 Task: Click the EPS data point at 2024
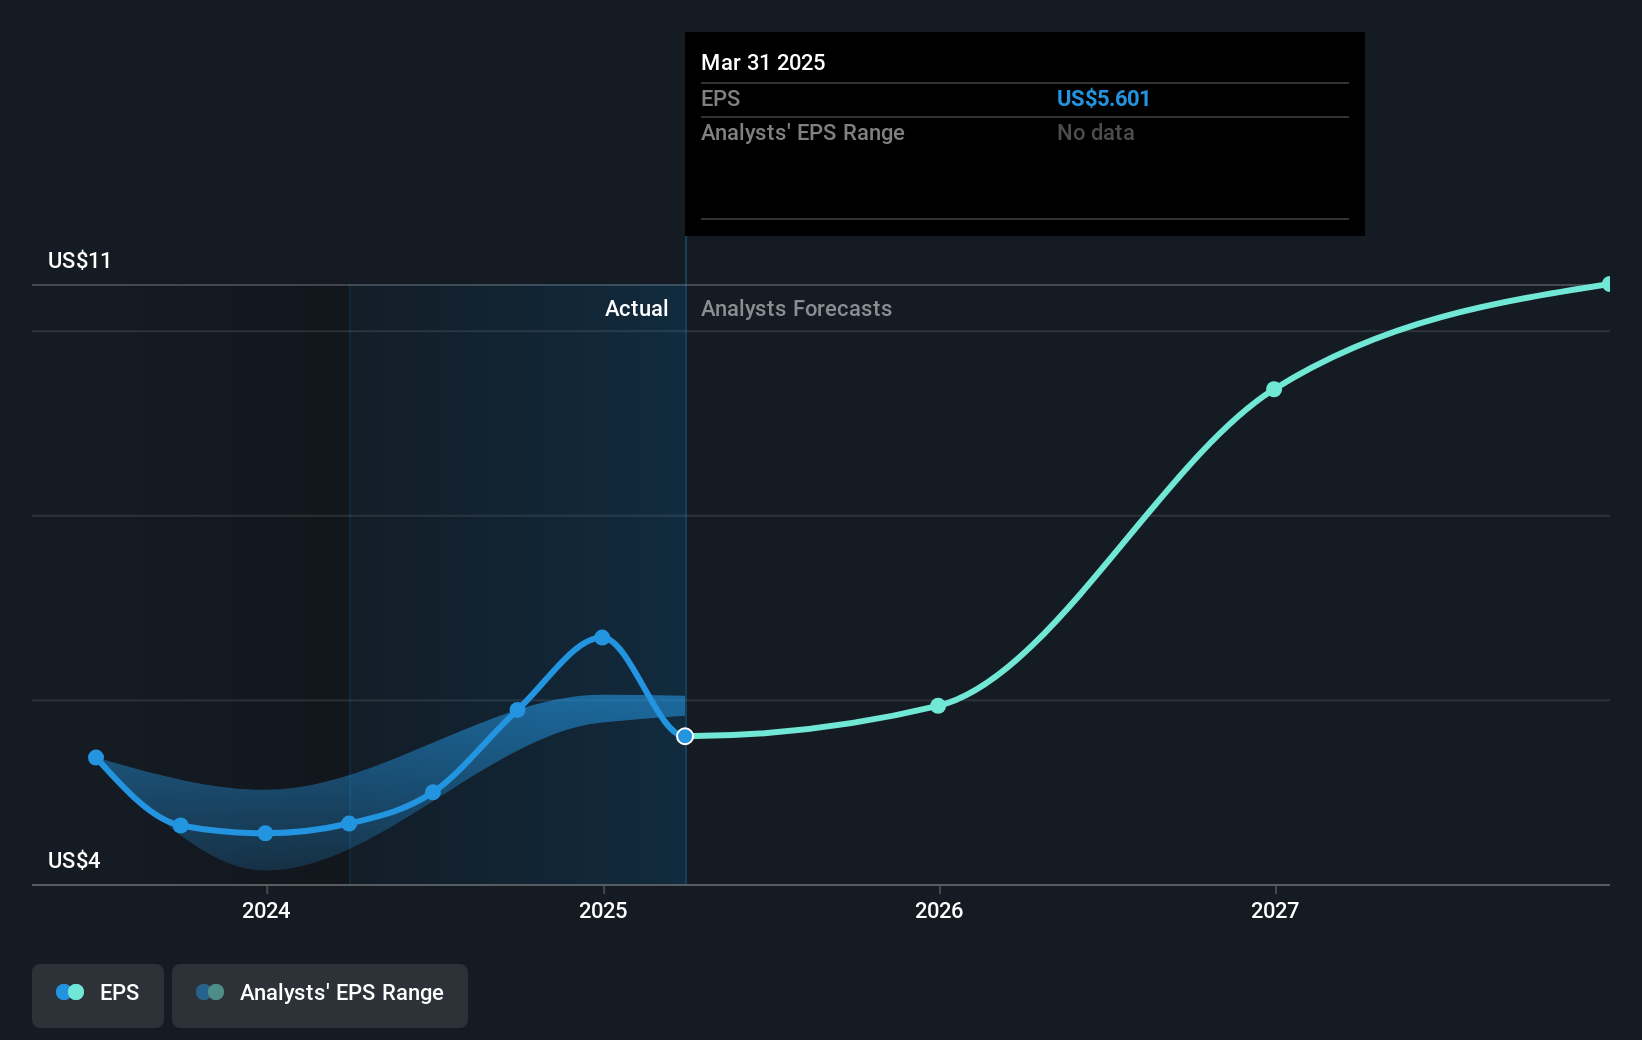[265, 833]
